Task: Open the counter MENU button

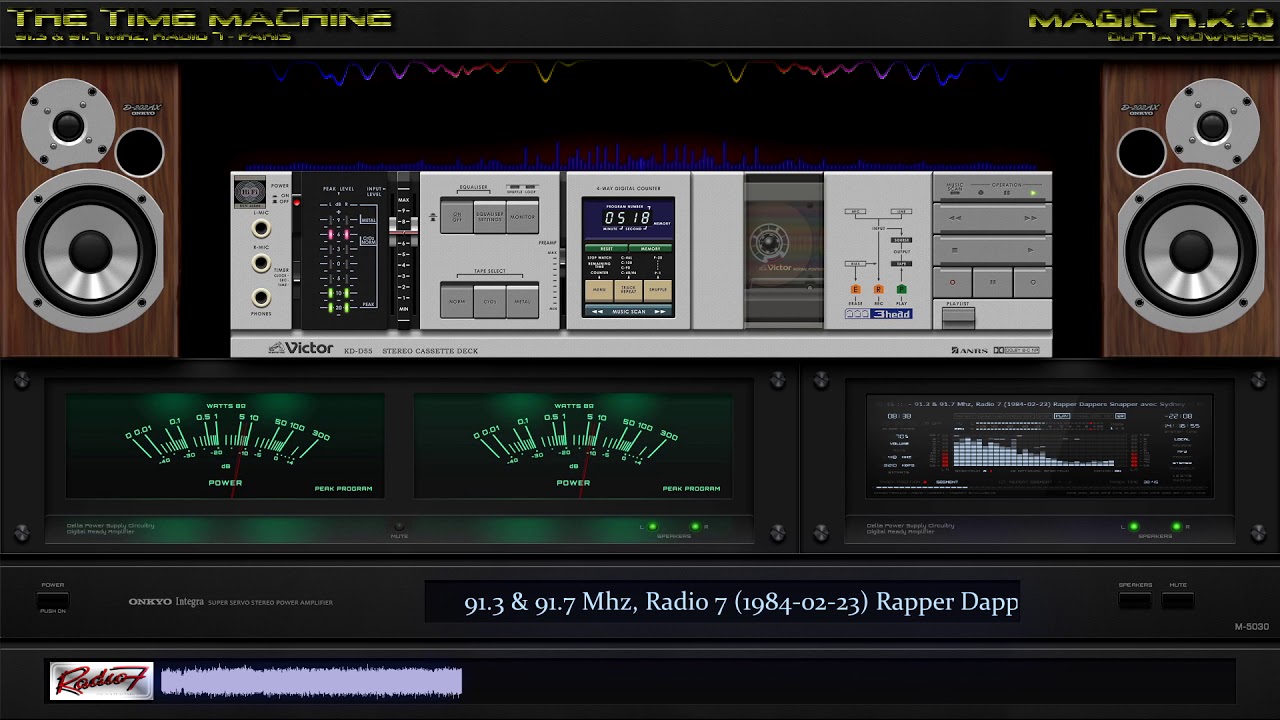Action: tap(598, 290)
